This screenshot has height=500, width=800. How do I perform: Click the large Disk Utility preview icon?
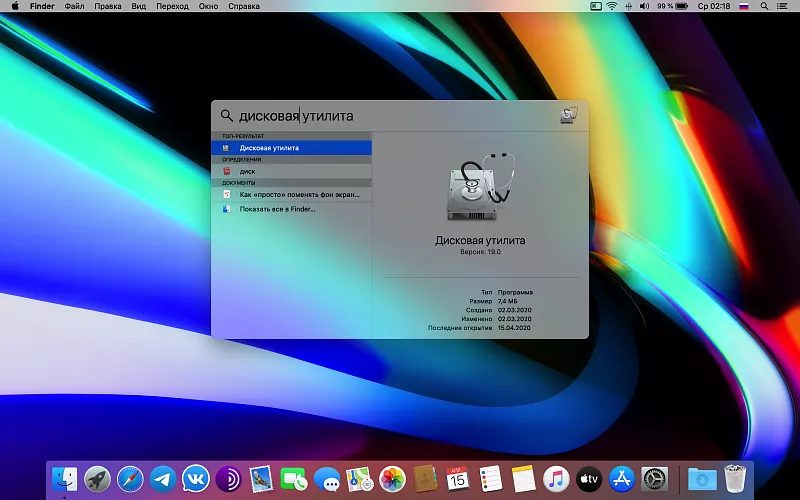pos(479,188)
